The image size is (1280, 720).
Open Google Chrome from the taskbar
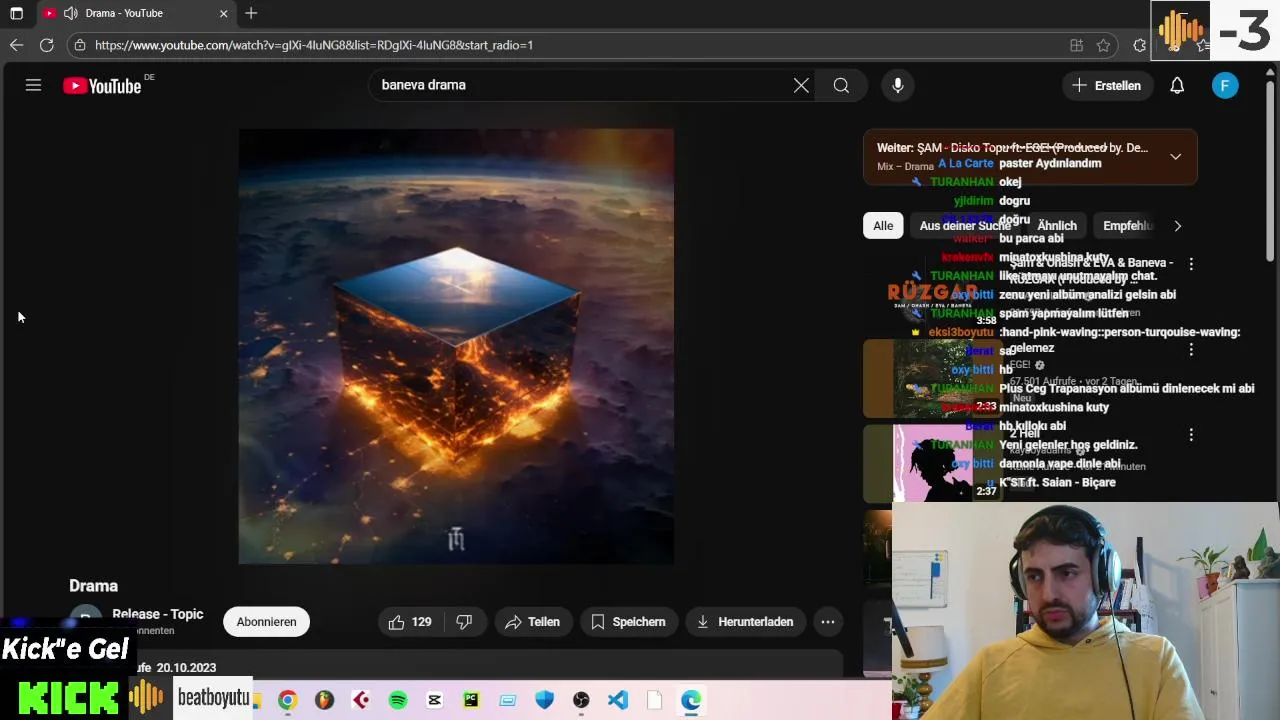(287, 700)
